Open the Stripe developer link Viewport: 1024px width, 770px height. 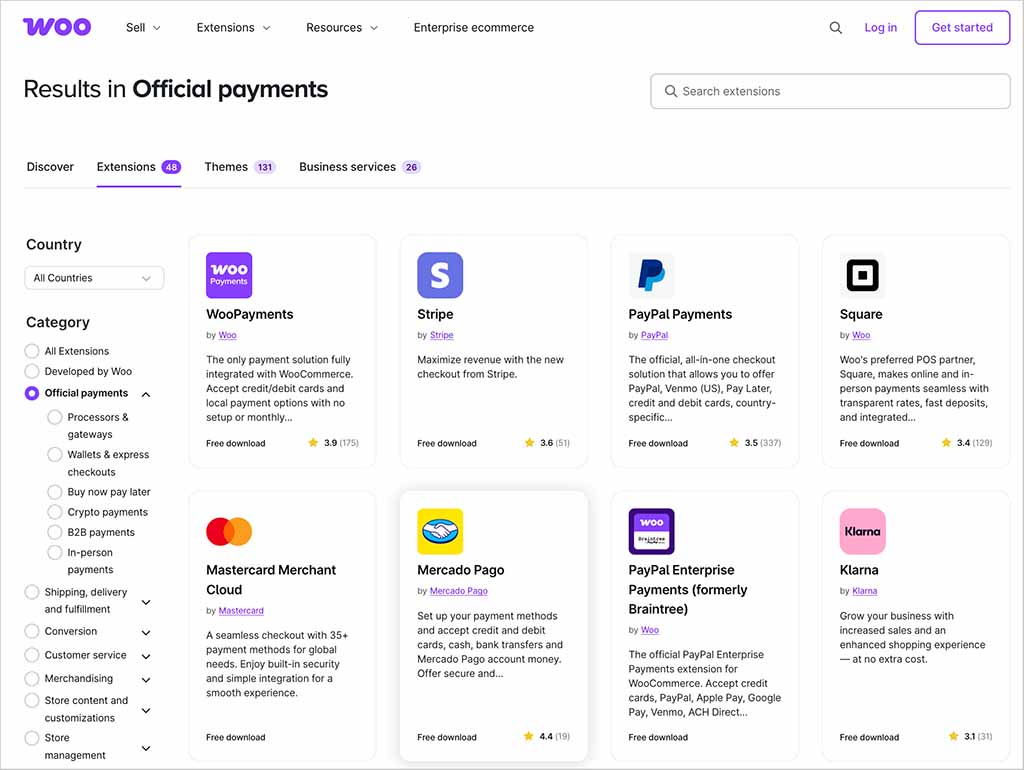click(x=441, y=335)
